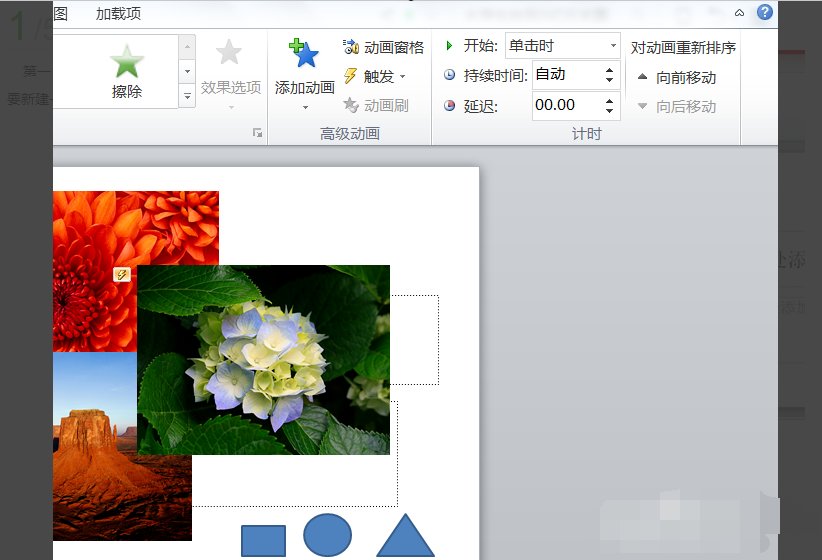This screenshot has width=822, height=560.
Task: Expand the 效果选项 dropdown arrow
Action: pos(231,108)
